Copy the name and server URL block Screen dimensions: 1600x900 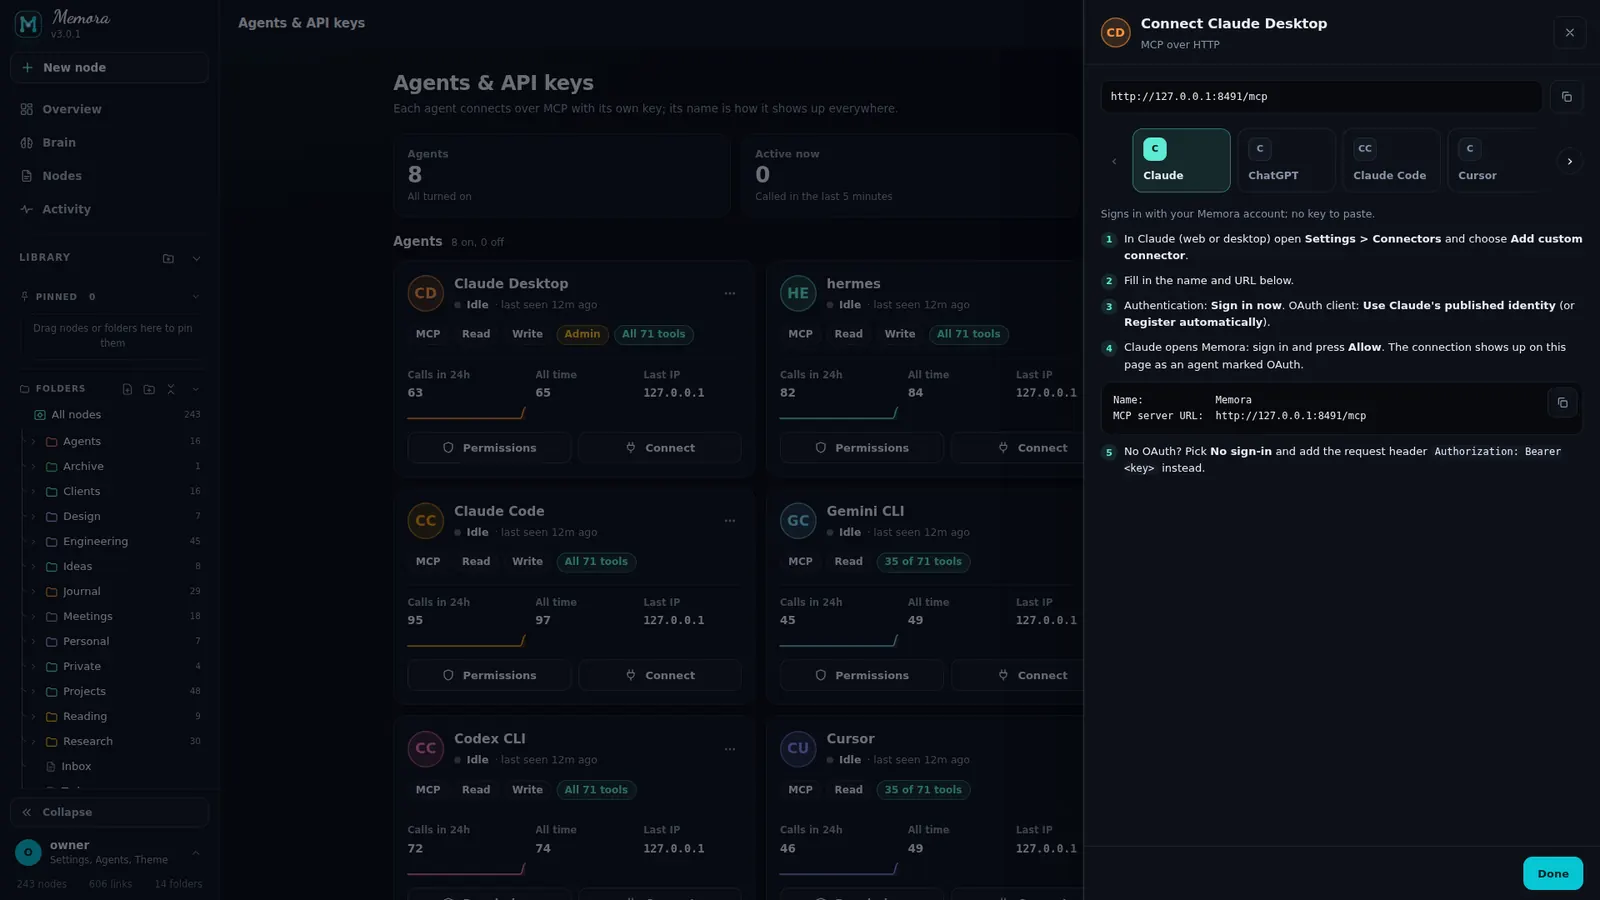coord(1562,403)
